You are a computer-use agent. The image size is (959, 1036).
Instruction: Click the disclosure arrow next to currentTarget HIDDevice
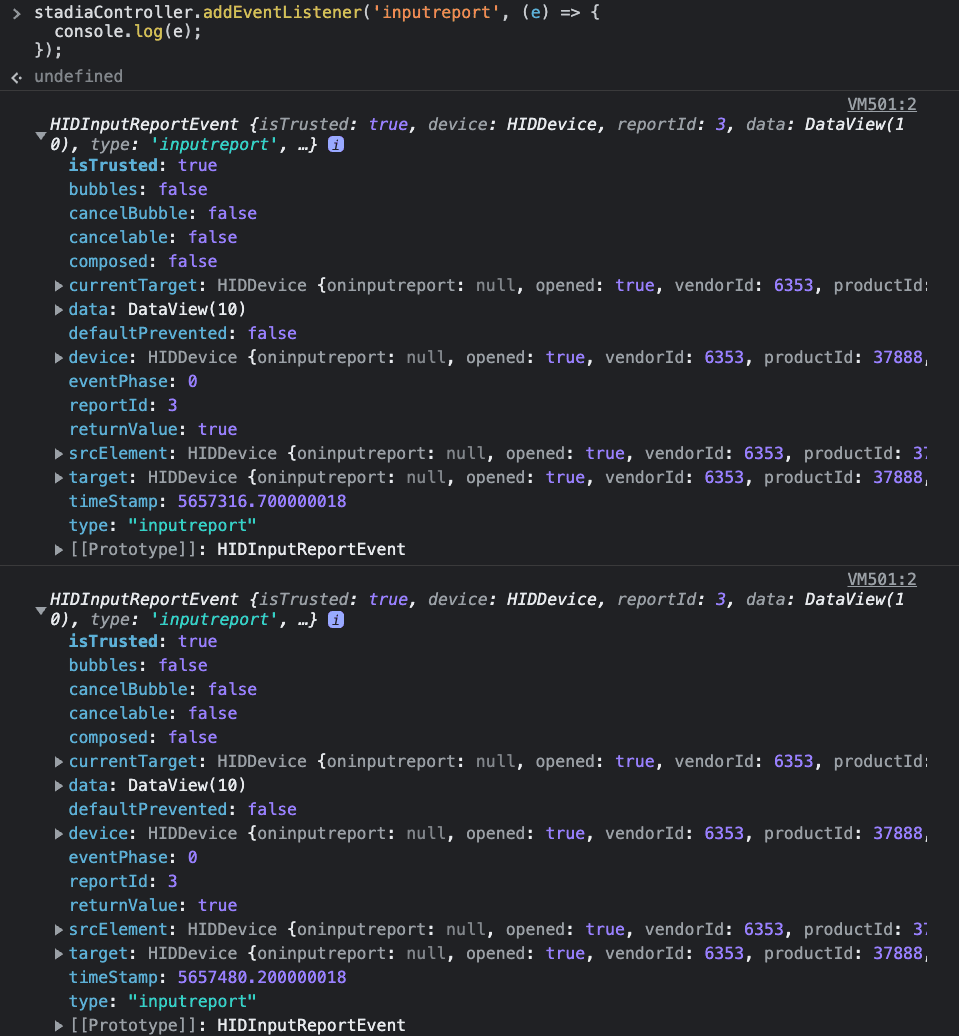pyautogui.click(x=58, y=285)
